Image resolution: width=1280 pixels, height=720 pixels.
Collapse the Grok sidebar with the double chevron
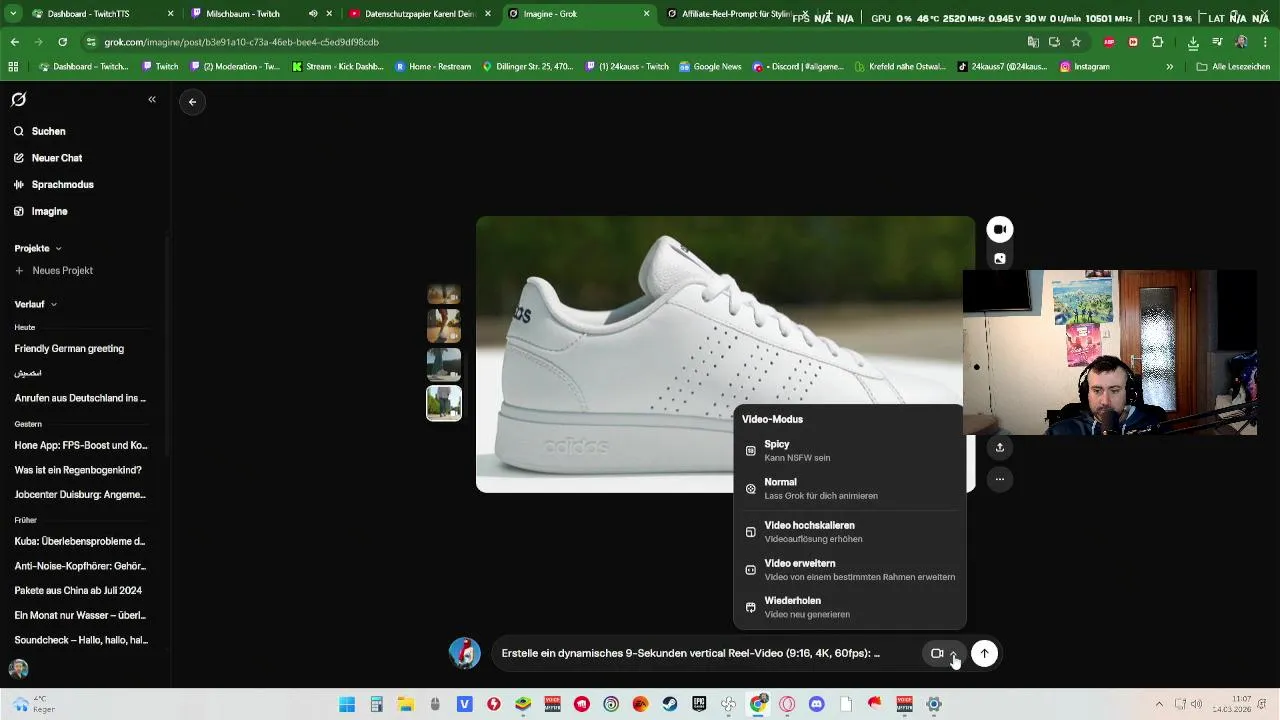(152, 99)
